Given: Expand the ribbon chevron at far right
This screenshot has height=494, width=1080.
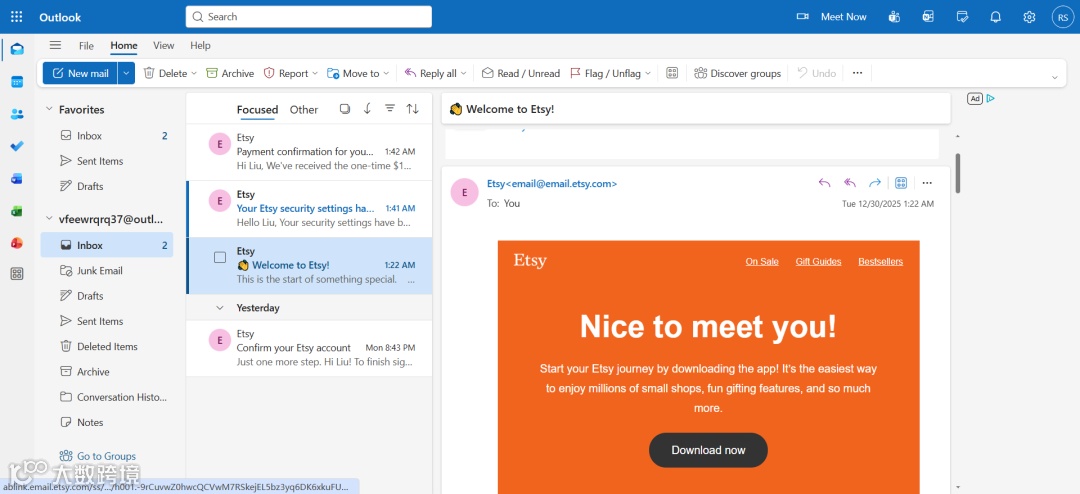Looking at the screenshot, I should click(x=1055, y=77).
